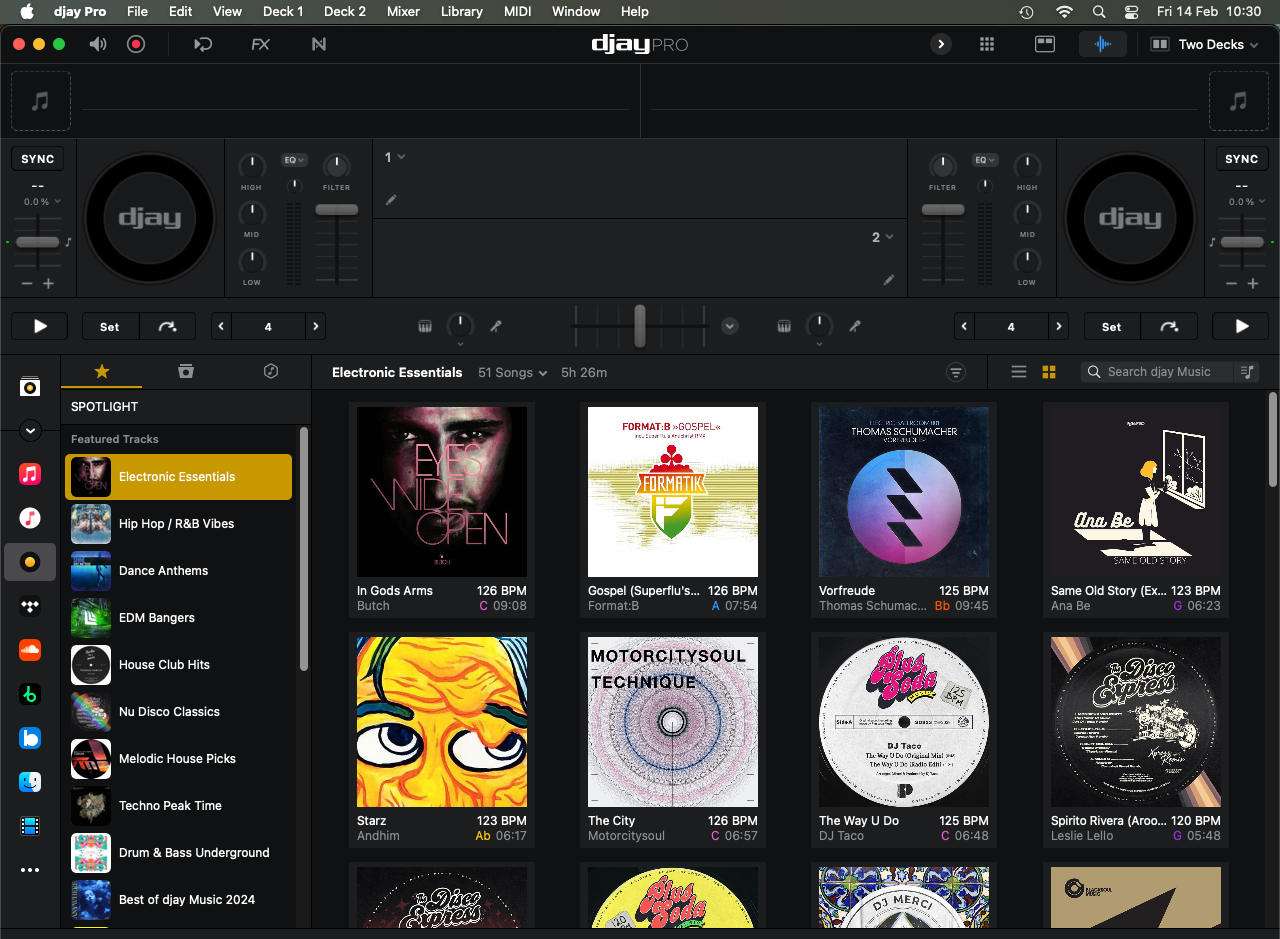Open Beatport source in sidebar

pyautogui.click(x=30, y=694)
